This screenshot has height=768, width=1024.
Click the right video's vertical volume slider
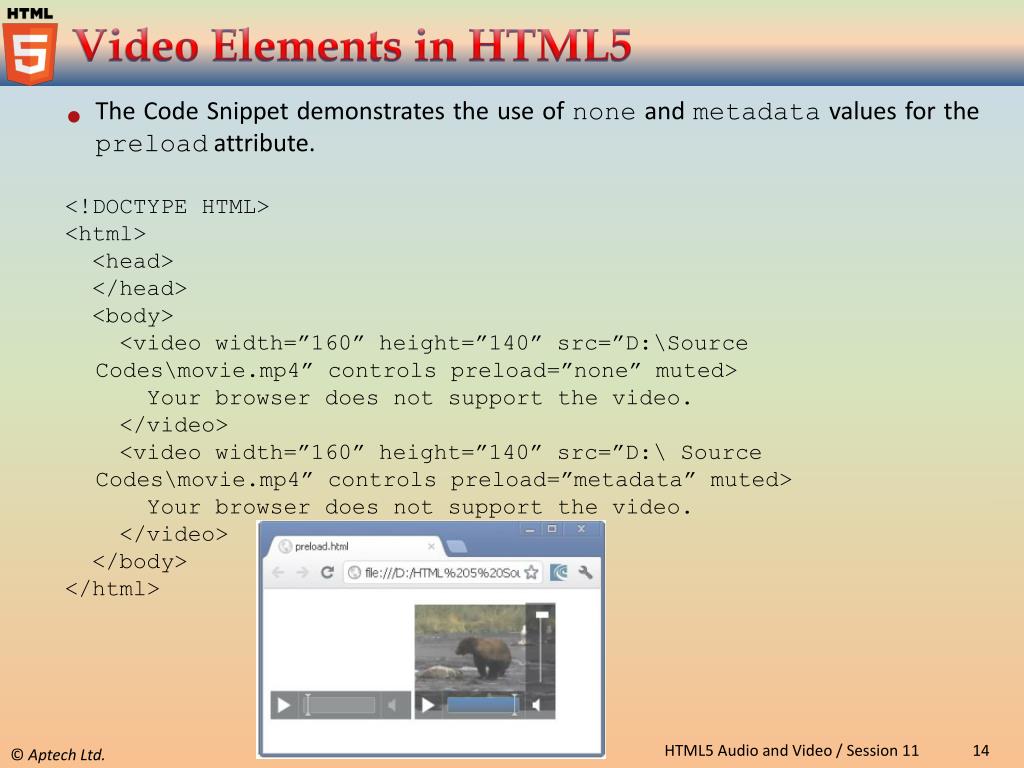pos(541,647)
